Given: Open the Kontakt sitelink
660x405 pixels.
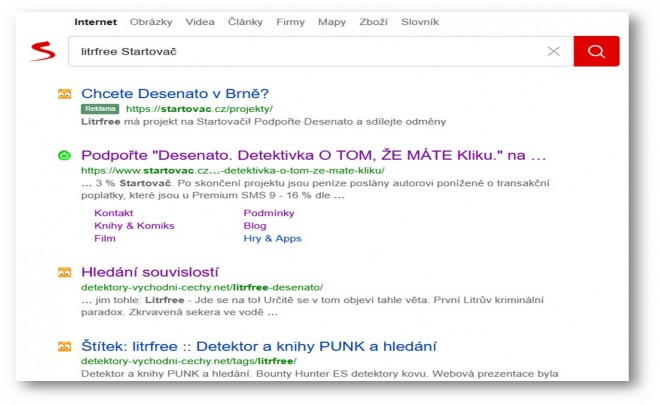Looking at the screenshot, I should click(x=114, y=213).
